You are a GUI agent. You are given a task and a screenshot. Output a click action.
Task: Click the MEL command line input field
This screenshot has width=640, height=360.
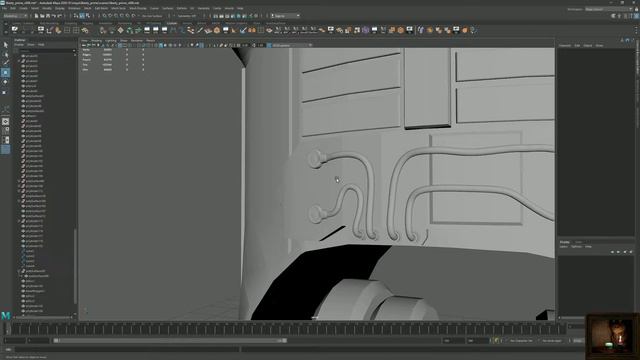[x=127, y=349]
